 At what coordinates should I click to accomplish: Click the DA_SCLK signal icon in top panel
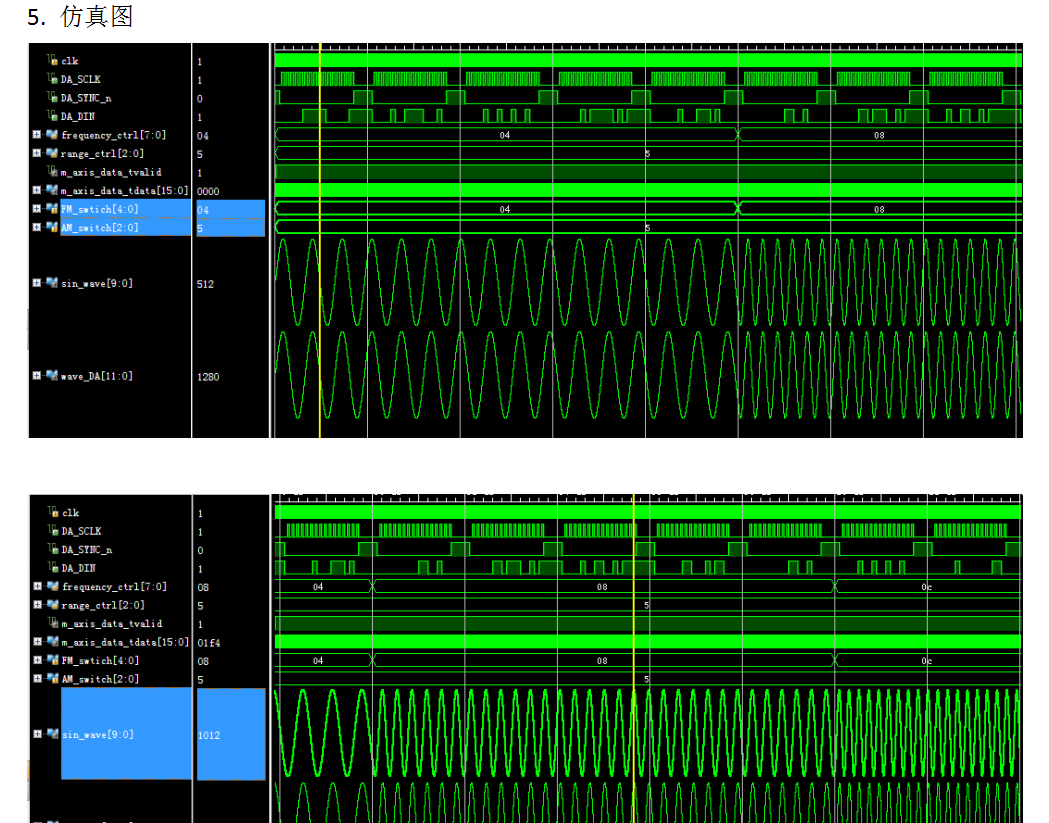pyautogui.click(x=54, y=79)
